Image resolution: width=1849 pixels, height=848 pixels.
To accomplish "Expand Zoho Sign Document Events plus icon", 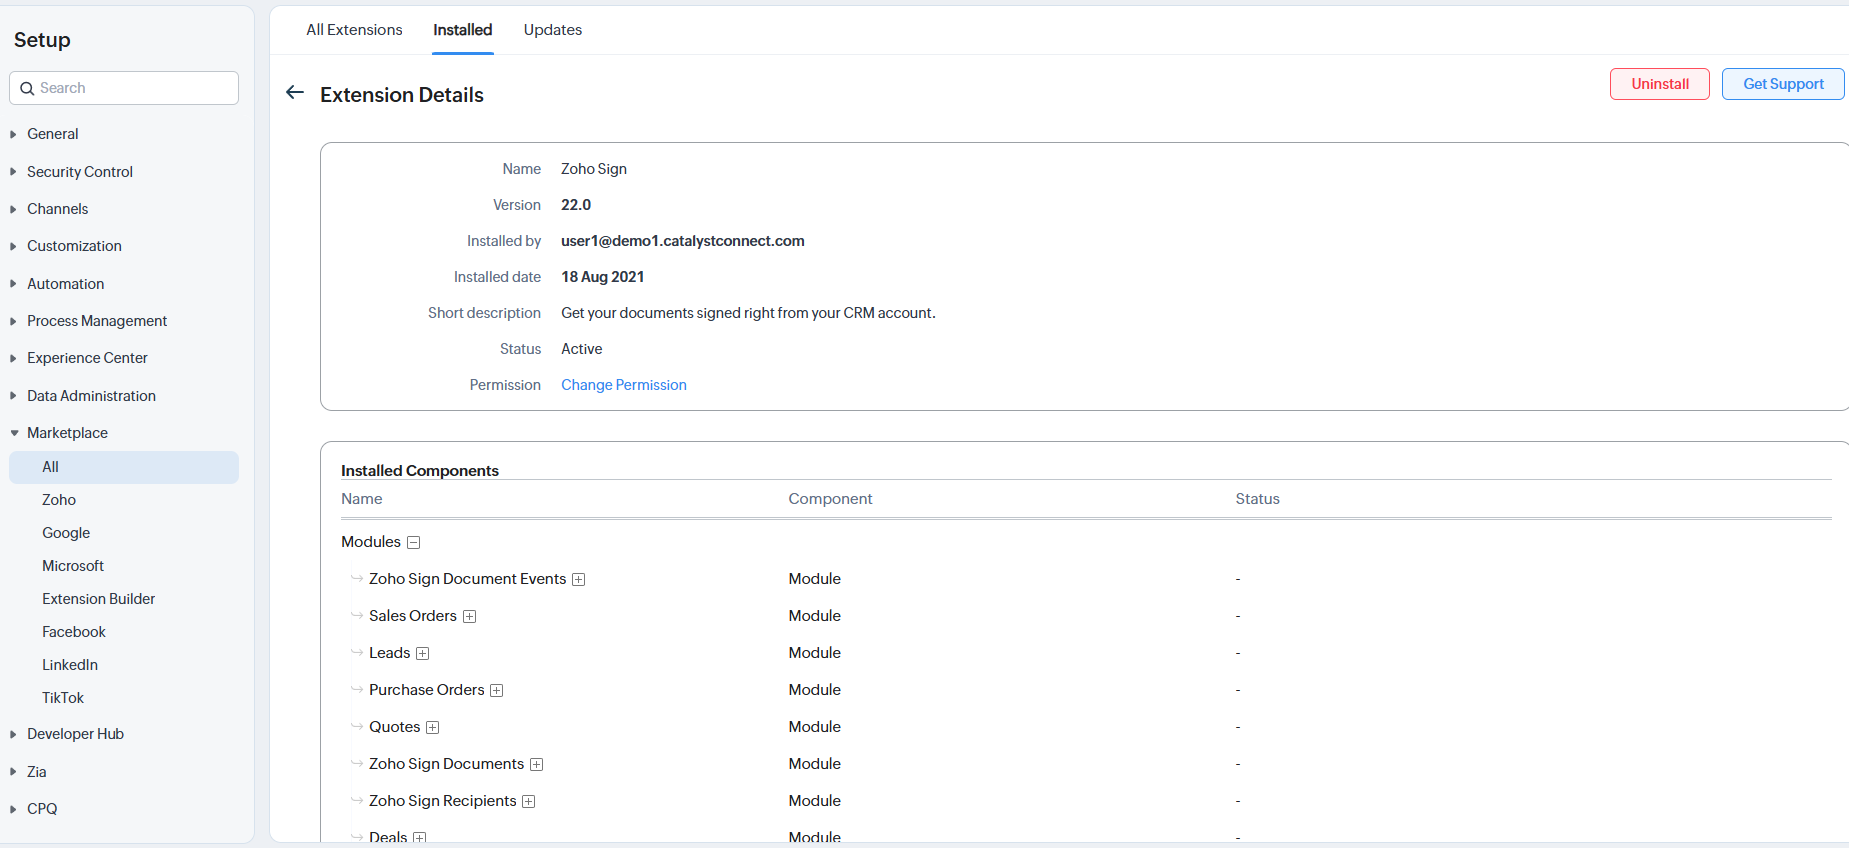I will click(578, 580).
